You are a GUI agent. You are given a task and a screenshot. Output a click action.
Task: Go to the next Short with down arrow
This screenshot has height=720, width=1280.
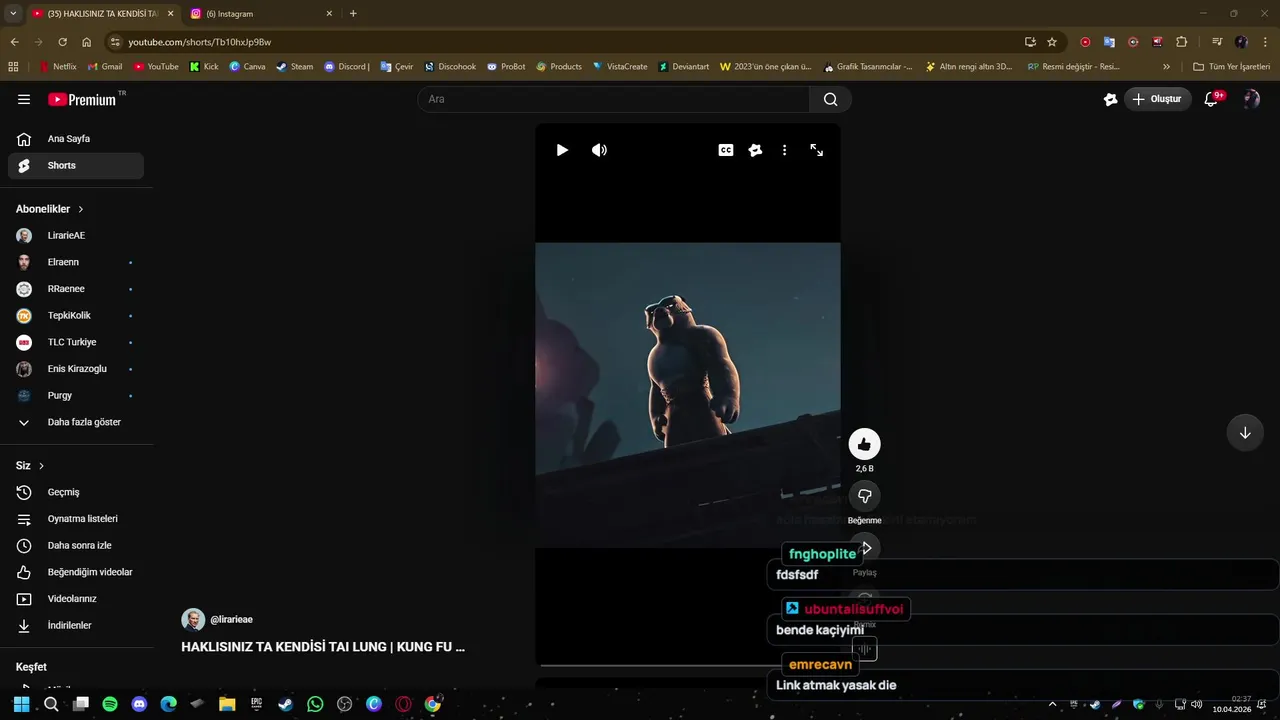1245,433
